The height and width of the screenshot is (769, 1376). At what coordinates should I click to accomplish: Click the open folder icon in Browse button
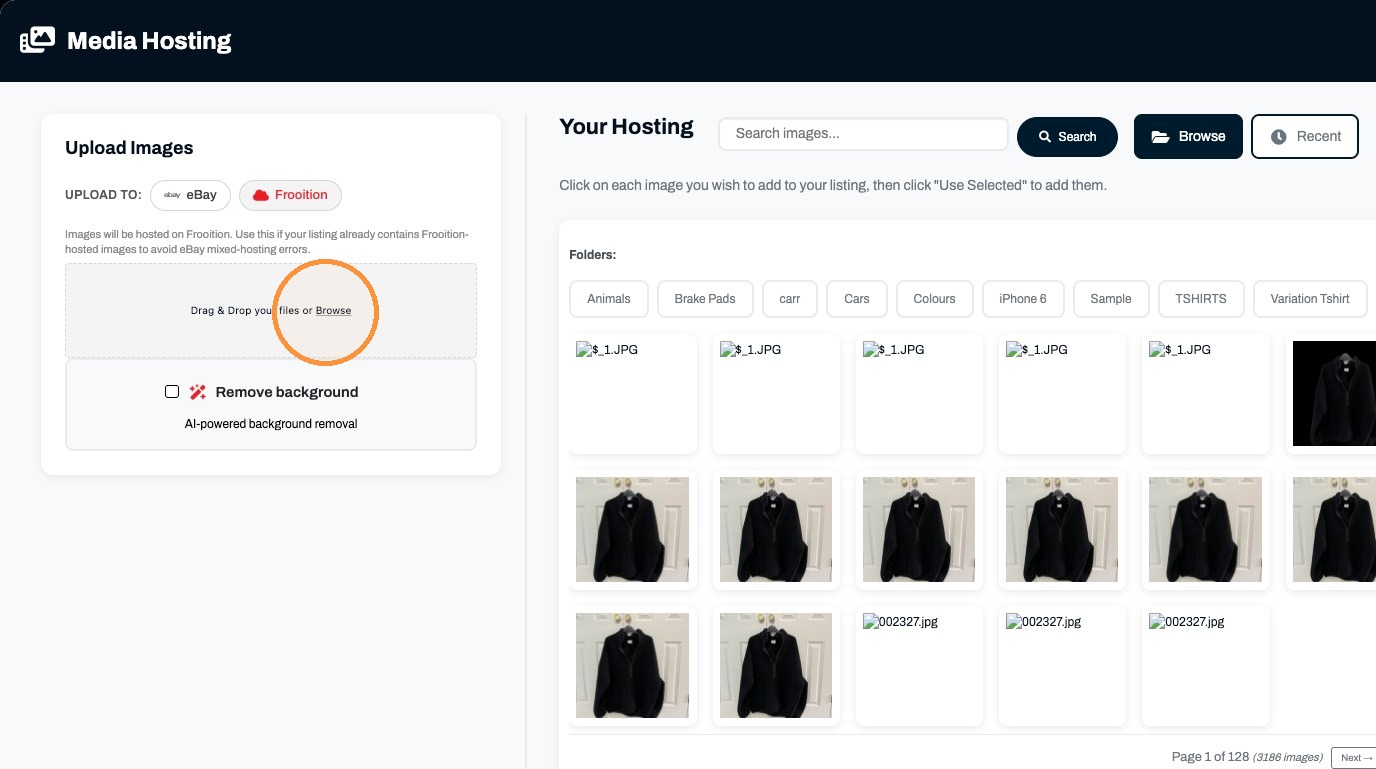1160,137
